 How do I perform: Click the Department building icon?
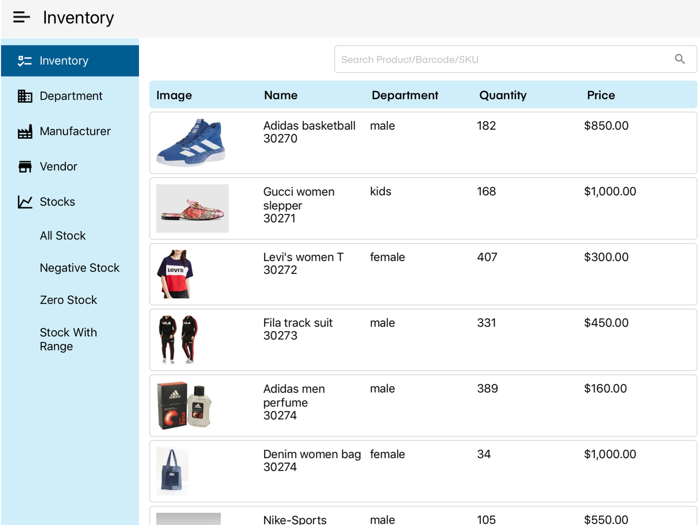[x=25, y=96]
